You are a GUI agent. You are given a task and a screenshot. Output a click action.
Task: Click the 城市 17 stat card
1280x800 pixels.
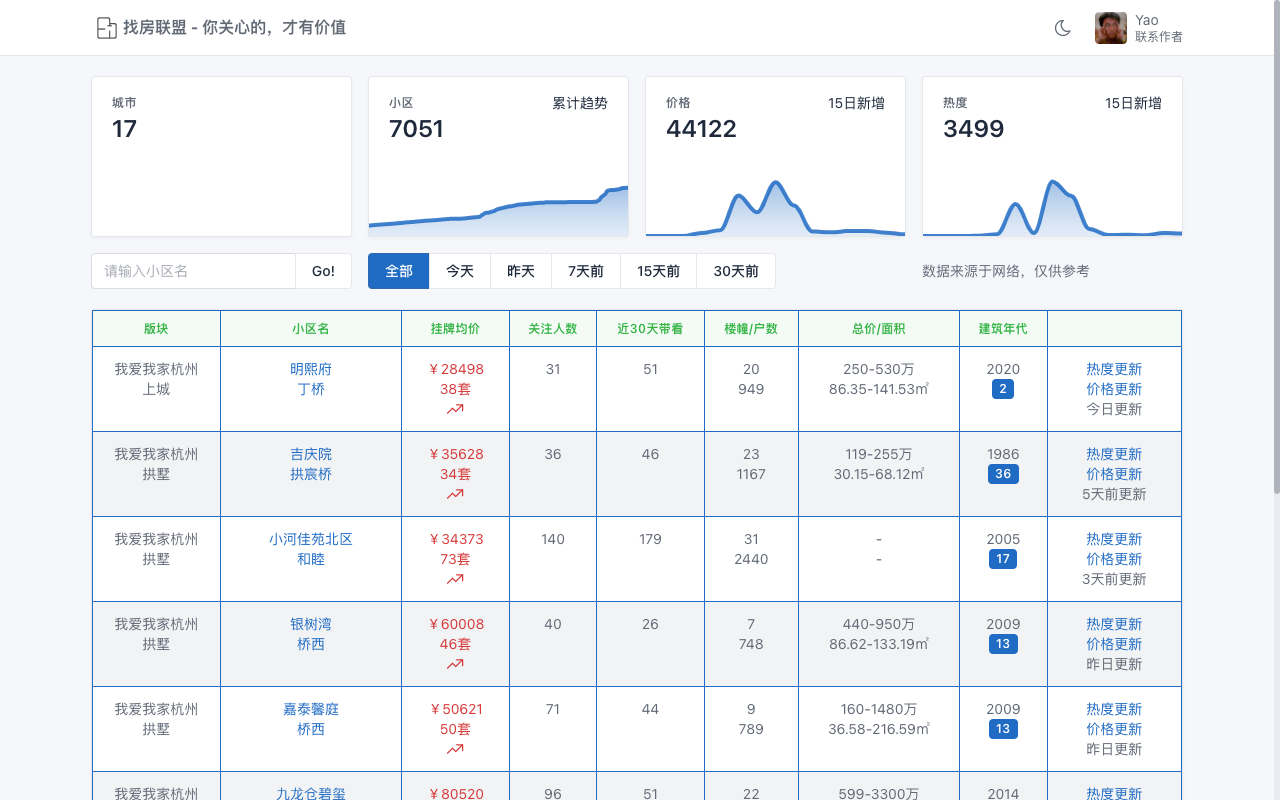click(221, 156)
